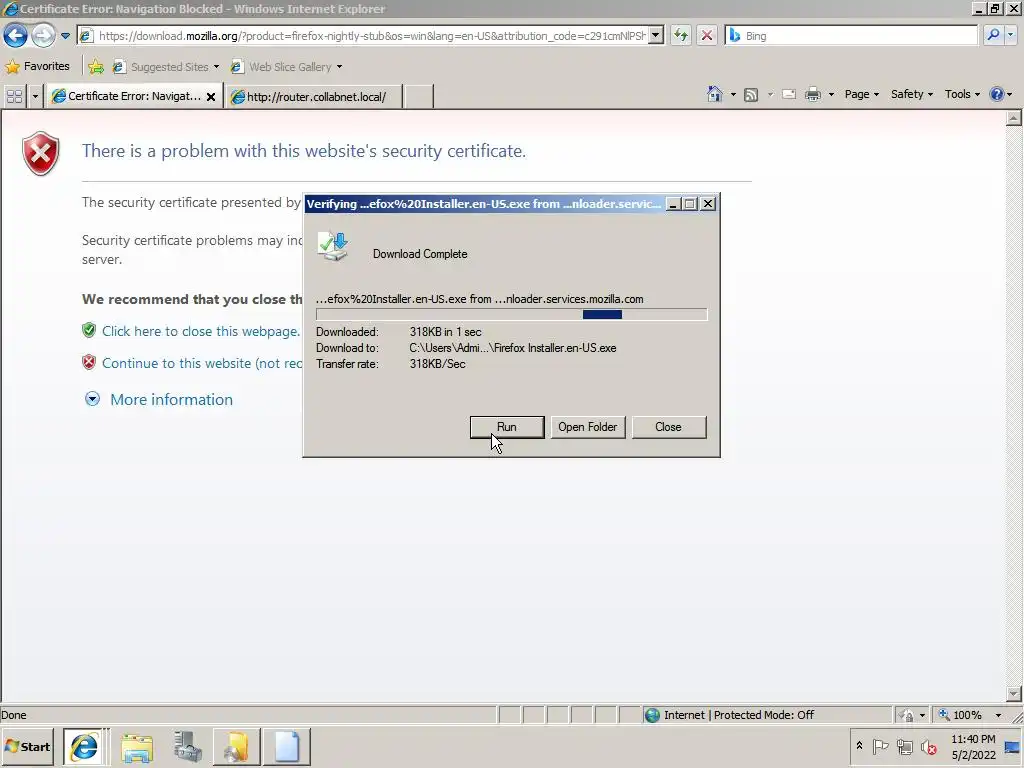
Task: Click Action Center flag tray icon
Action: (x=880, y=746)
